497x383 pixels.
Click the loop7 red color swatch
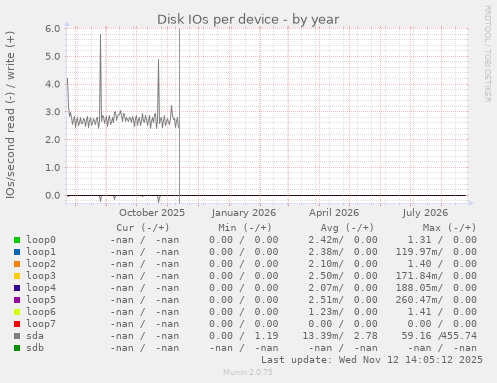point(17,324)
